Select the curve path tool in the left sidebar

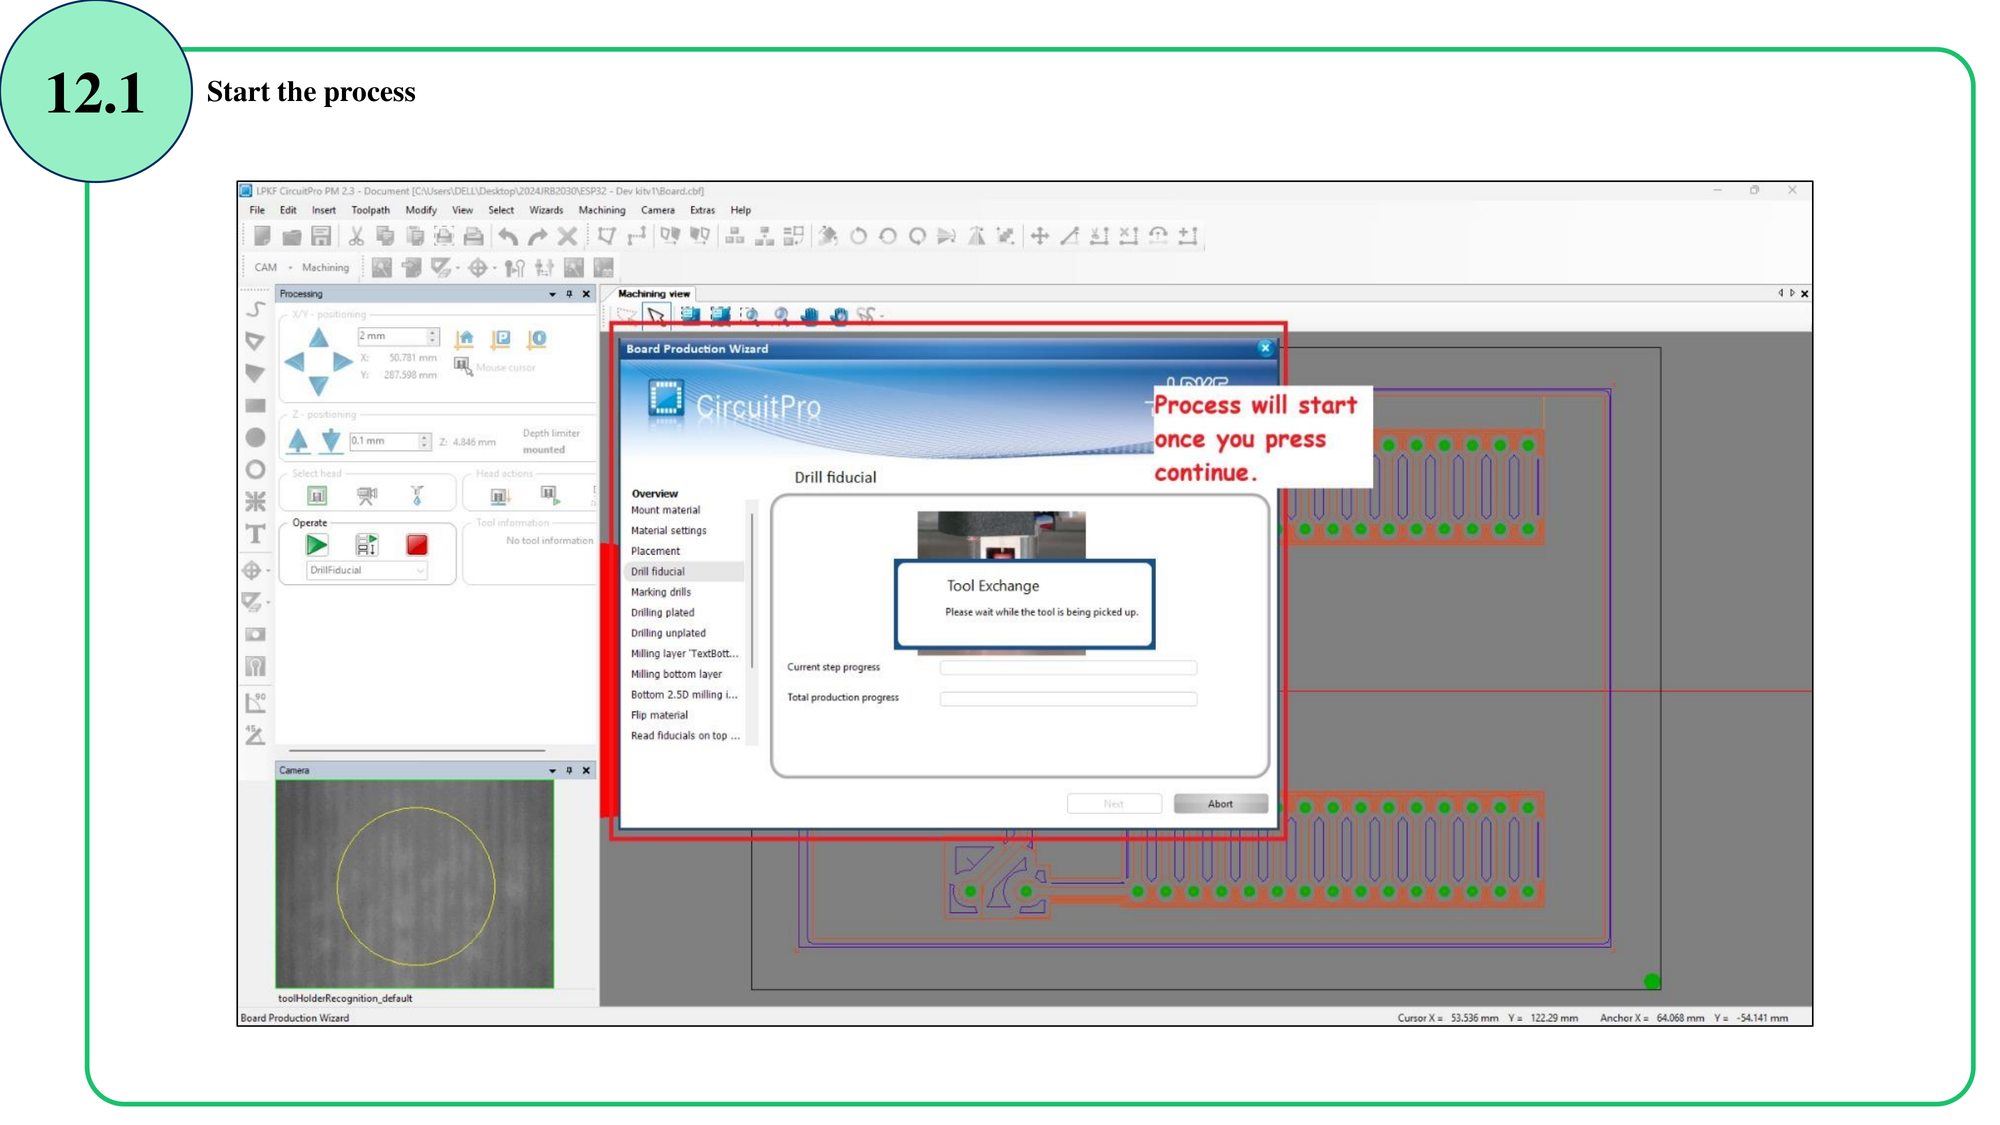255,309
